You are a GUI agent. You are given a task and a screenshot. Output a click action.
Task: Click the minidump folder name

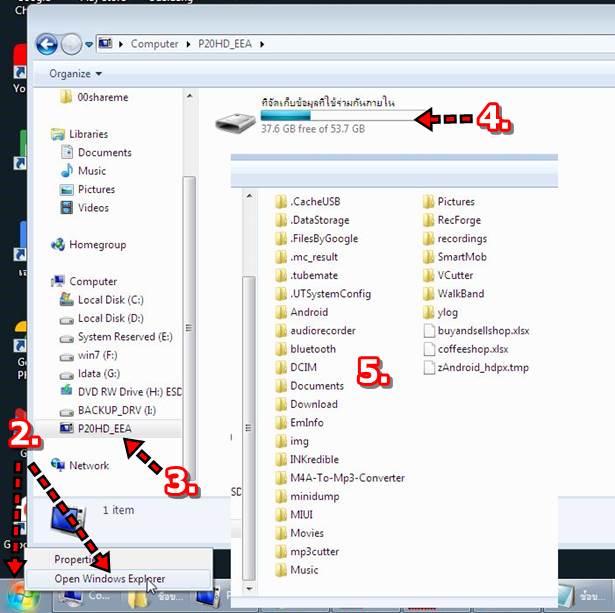pyautogui.click(x=315, y=497)
